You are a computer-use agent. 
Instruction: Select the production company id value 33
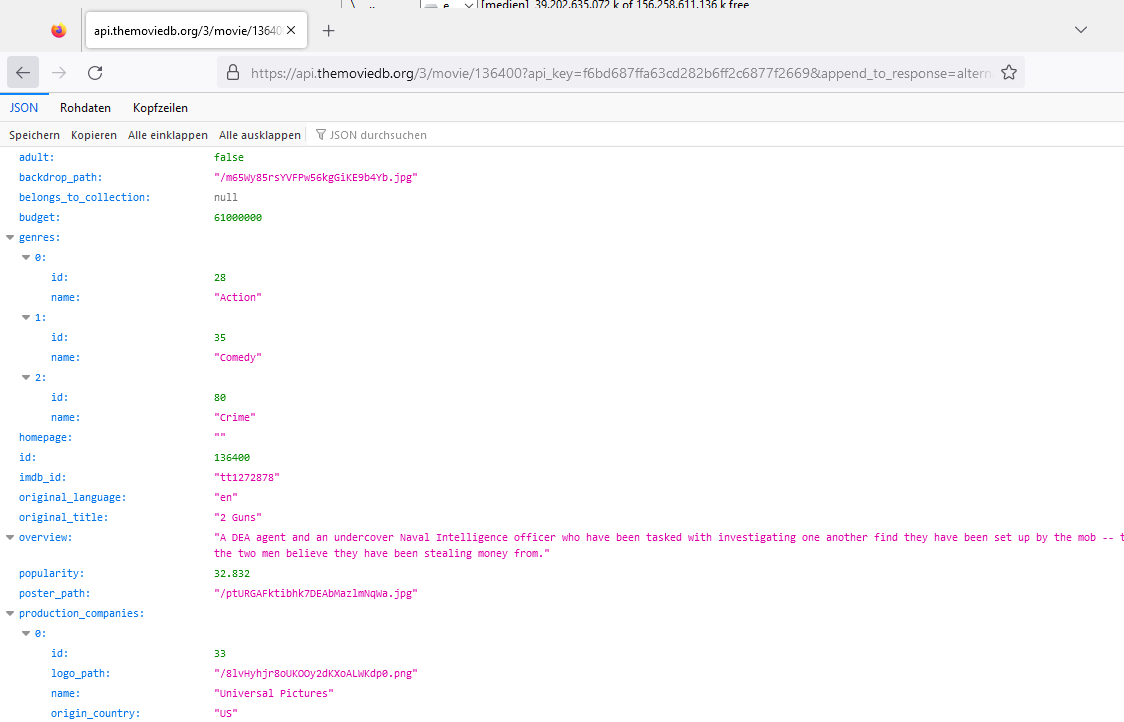(220, 654)
